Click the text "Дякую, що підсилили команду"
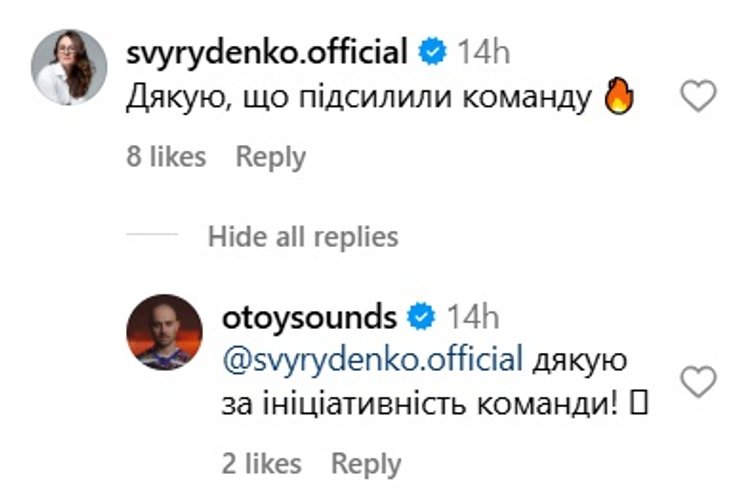This screenshot has width=740, height=498. (361, 100)
